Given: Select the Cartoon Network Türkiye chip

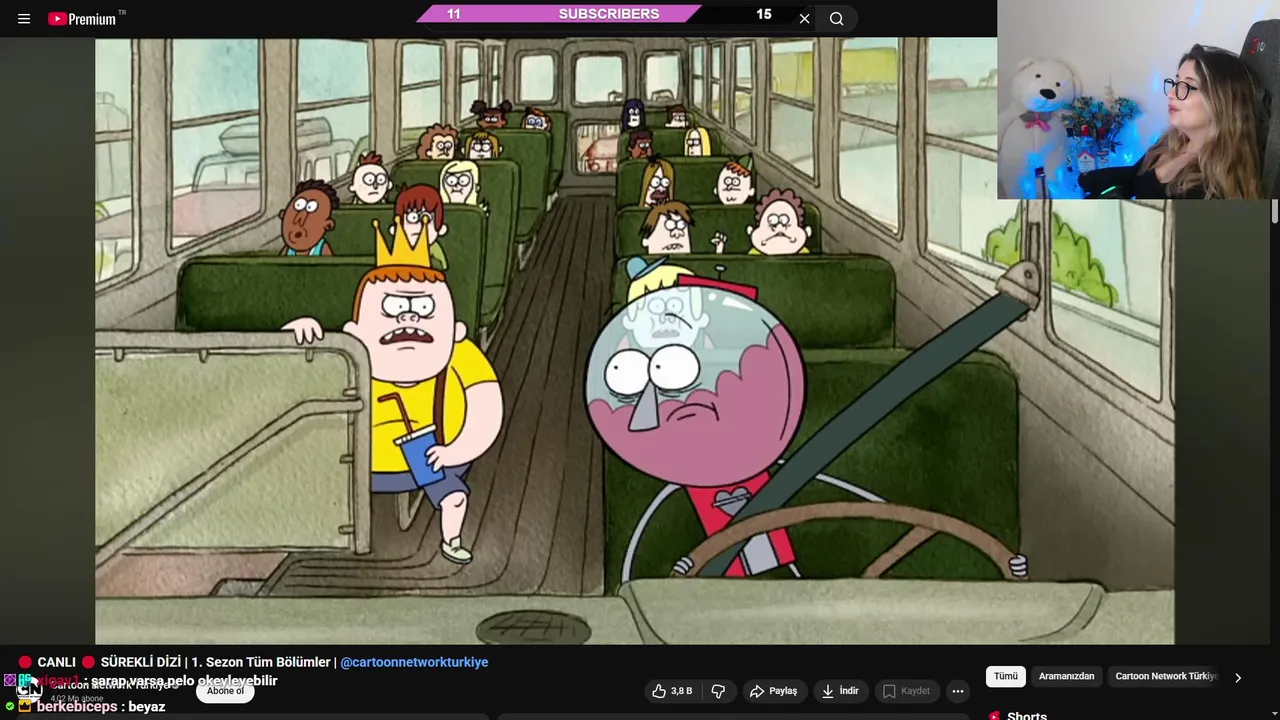Looking at the screenshot, I should coord(1166,676).
